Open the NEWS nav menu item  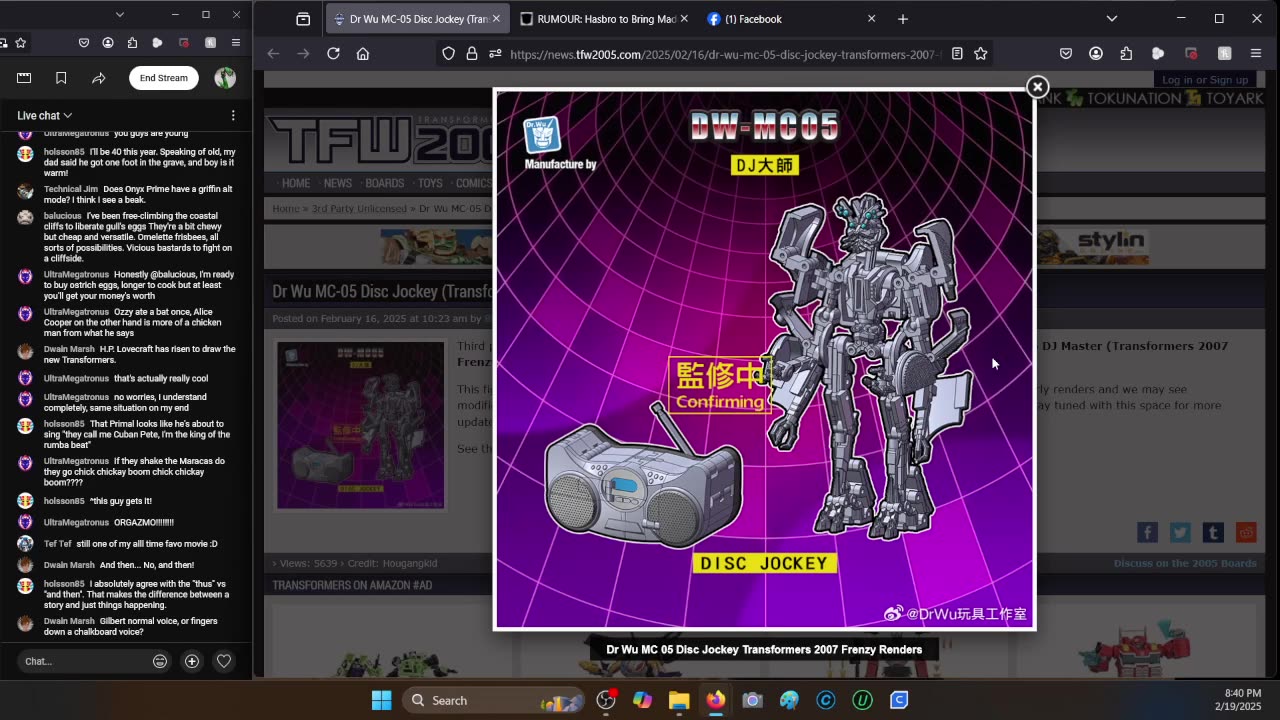pyautogui.click(x=338, y=183)
